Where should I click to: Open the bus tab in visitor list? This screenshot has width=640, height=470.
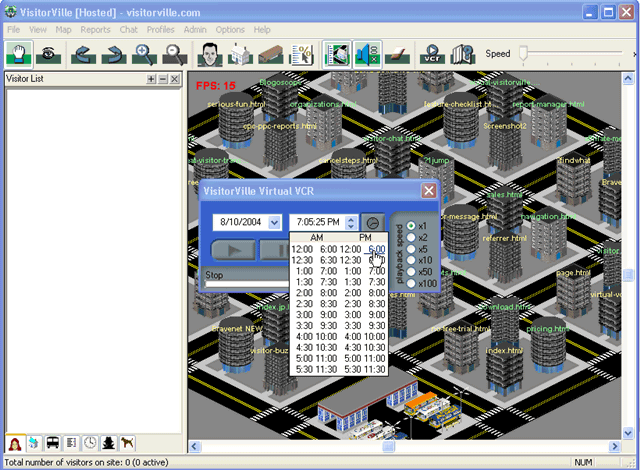coord(53,443)
